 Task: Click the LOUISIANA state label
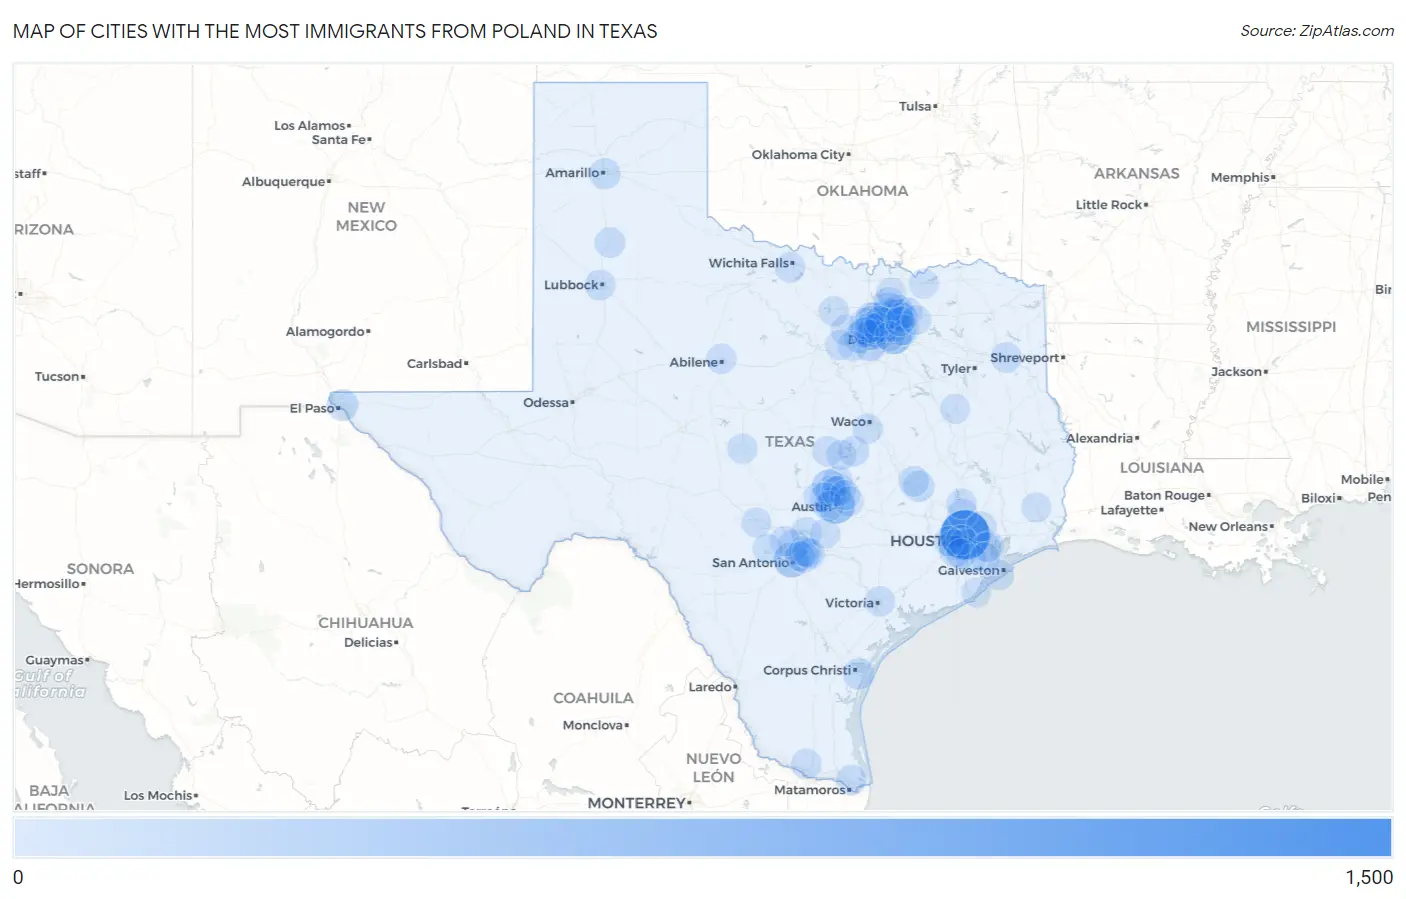pyautogui.click(x=1161, y=467)
